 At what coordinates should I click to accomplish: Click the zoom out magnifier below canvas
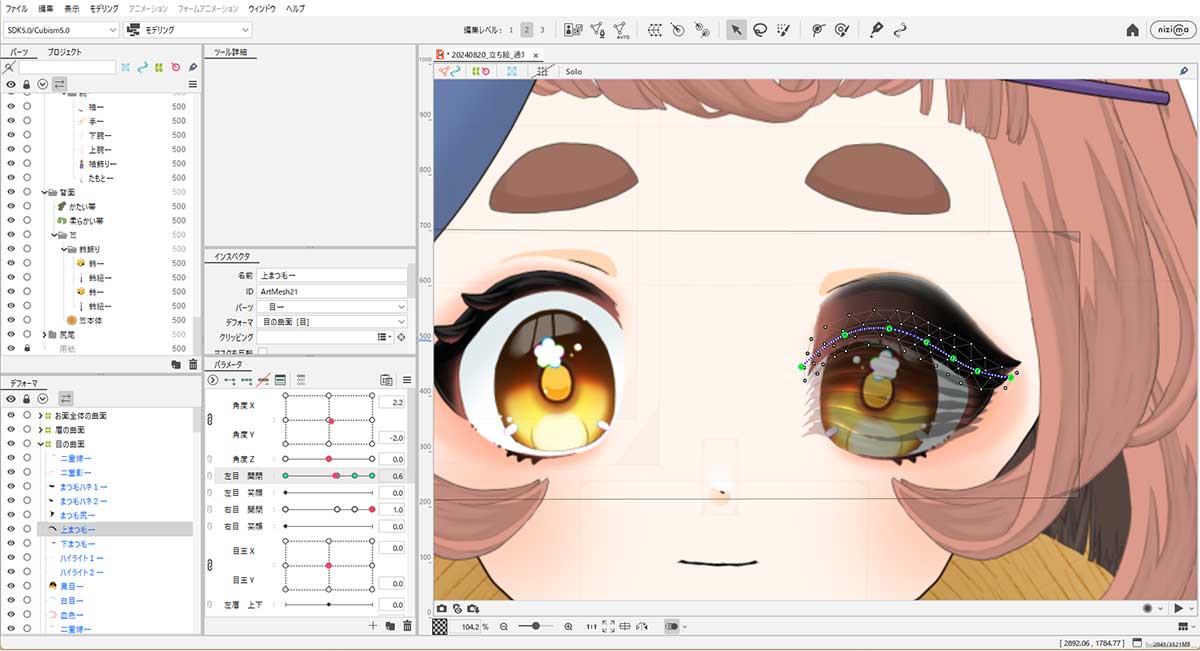point(504,626)
